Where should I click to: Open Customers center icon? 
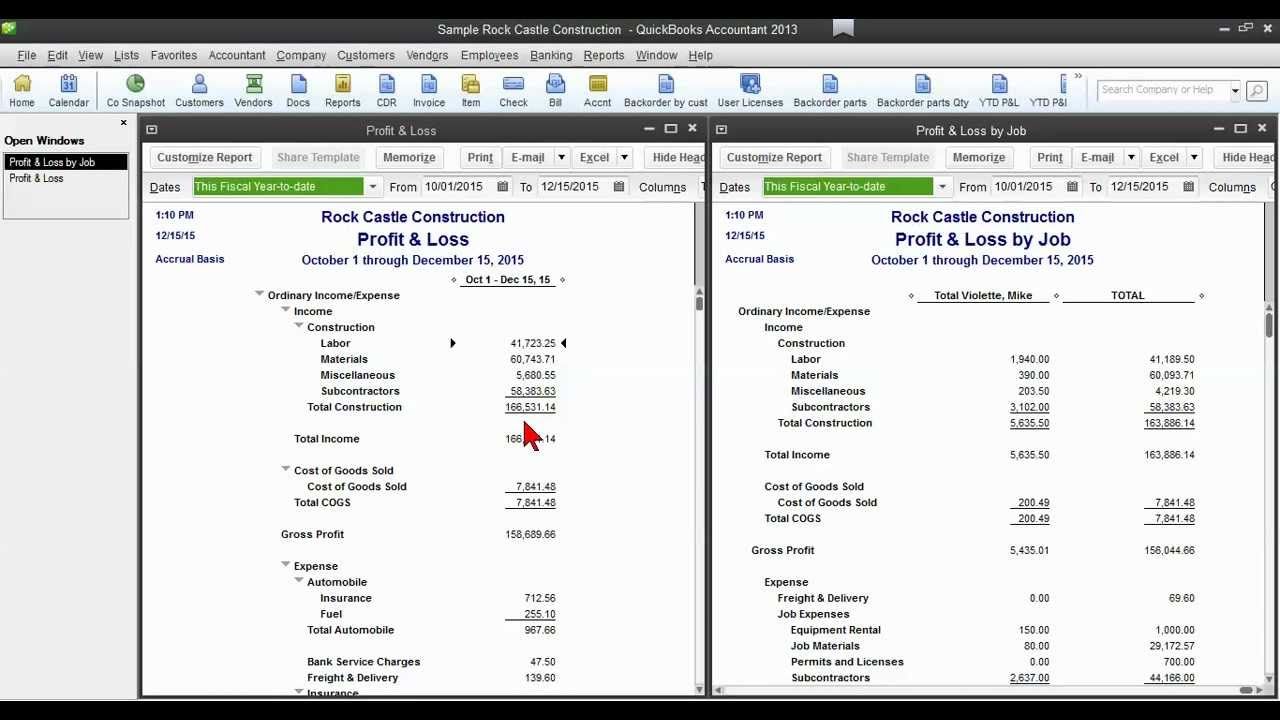coord(199,90)
